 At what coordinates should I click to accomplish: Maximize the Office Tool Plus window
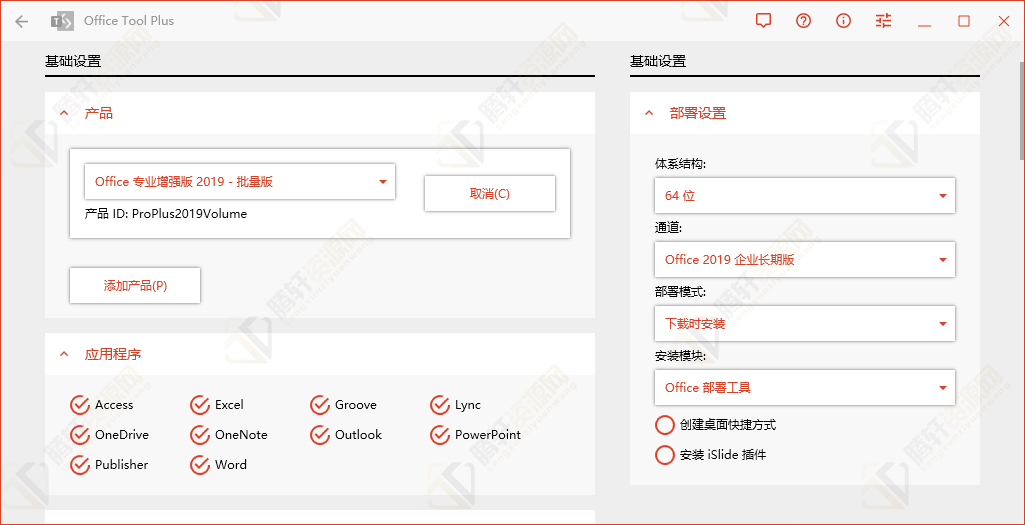[964, 21]
